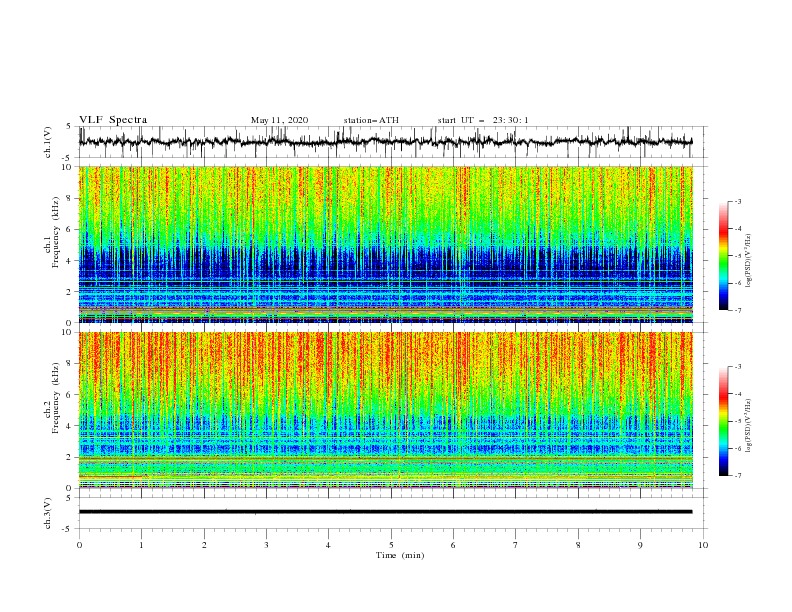
Task: Click the ch.1 voltage waveform trace
Action: [x=385, y=142]
